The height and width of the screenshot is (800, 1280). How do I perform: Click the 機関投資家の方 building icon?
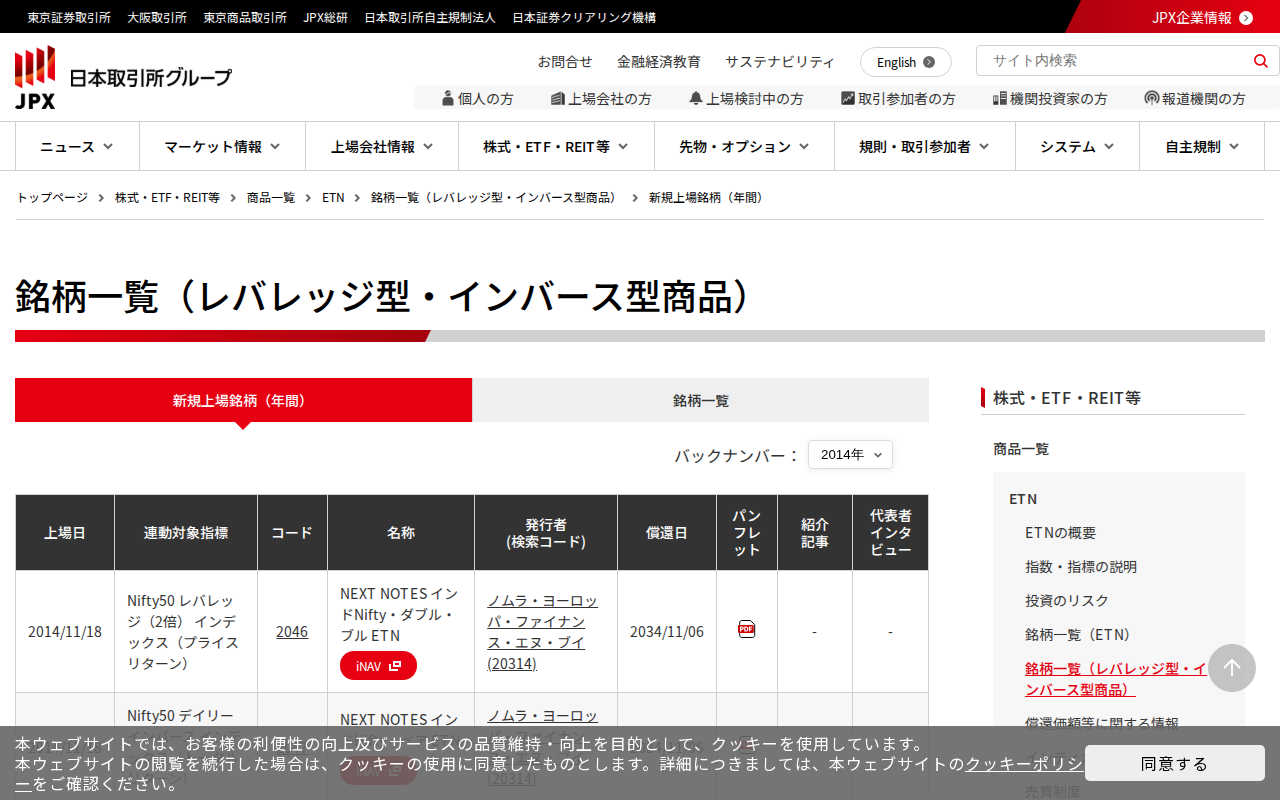[x=1000, y=98]
